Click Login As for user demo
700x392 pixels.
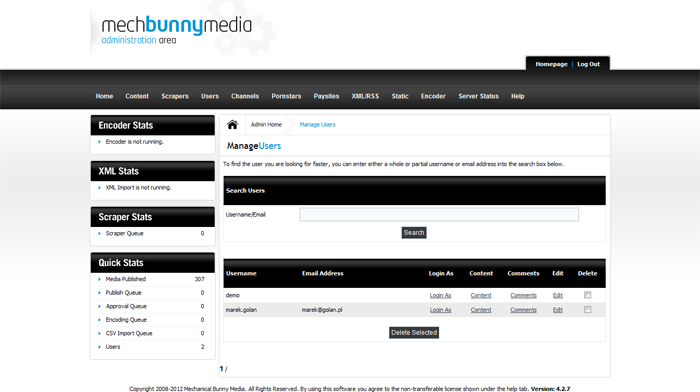[440, 296]
